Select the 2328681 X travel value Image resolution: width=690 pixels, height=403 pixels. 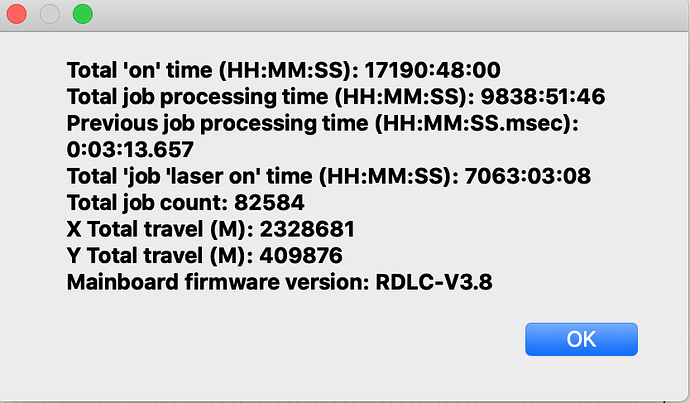point(307,229)
